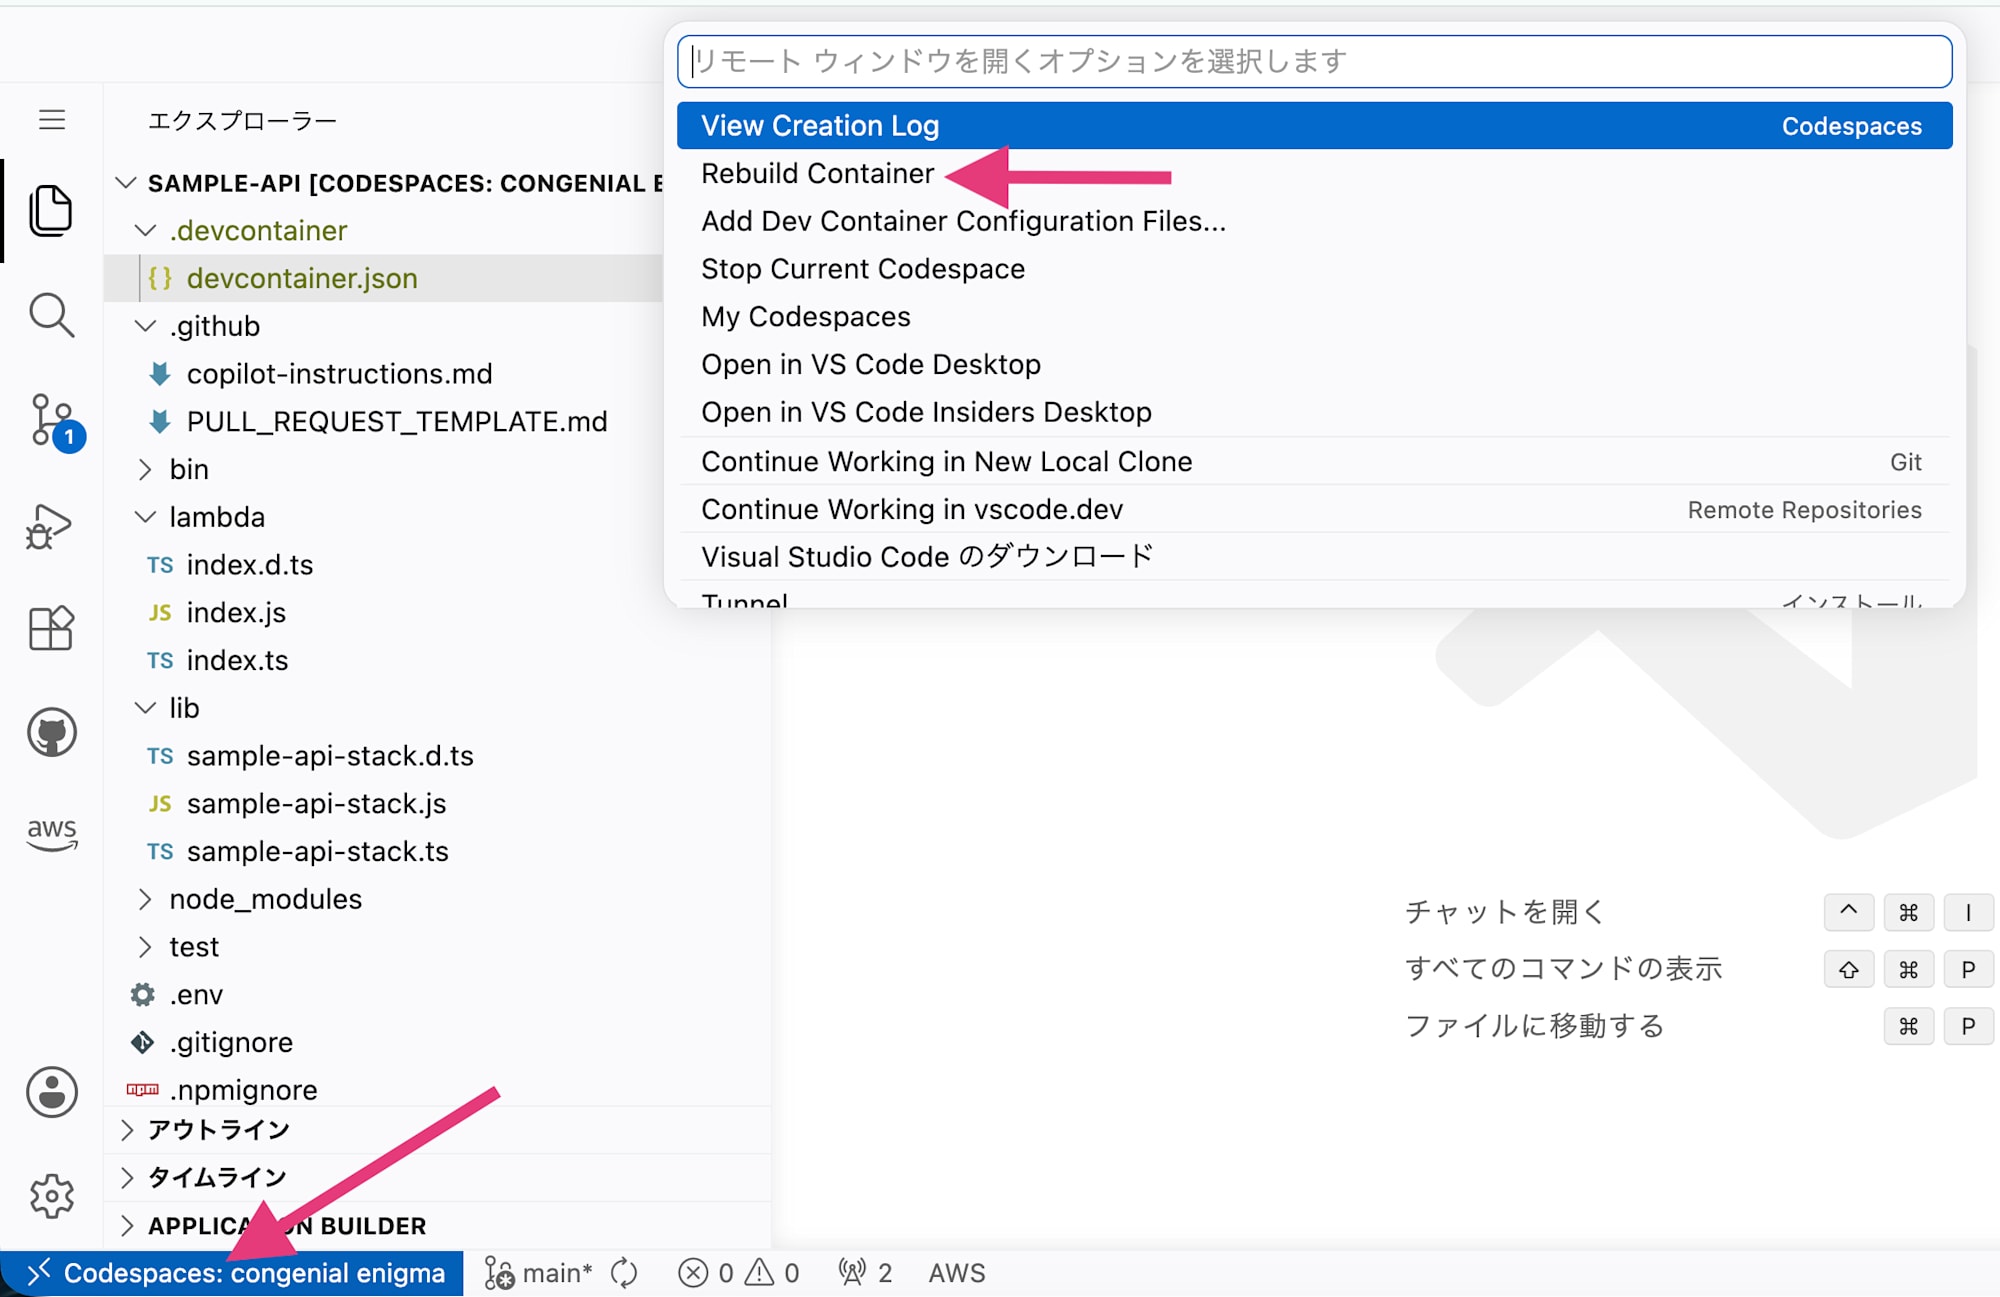Expand the bin folder
The width and height of the screenshot is (2000, 1297).
145,469
